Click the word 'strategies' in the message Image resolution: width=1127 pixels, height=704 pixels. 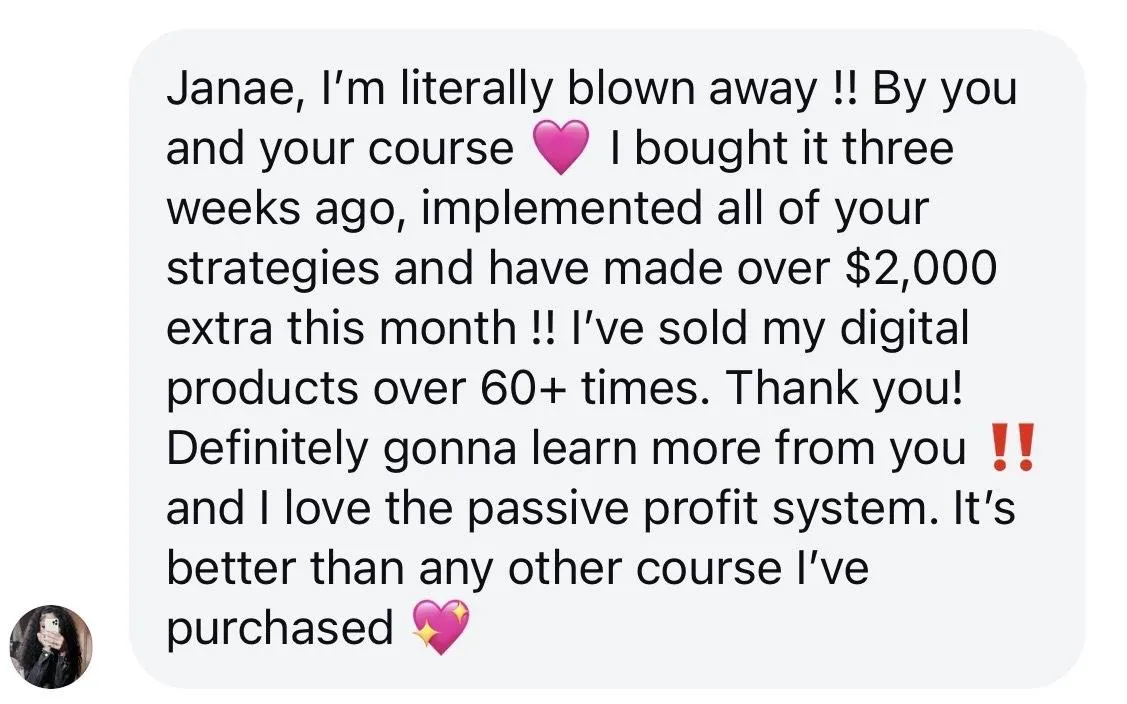point(273,270)
